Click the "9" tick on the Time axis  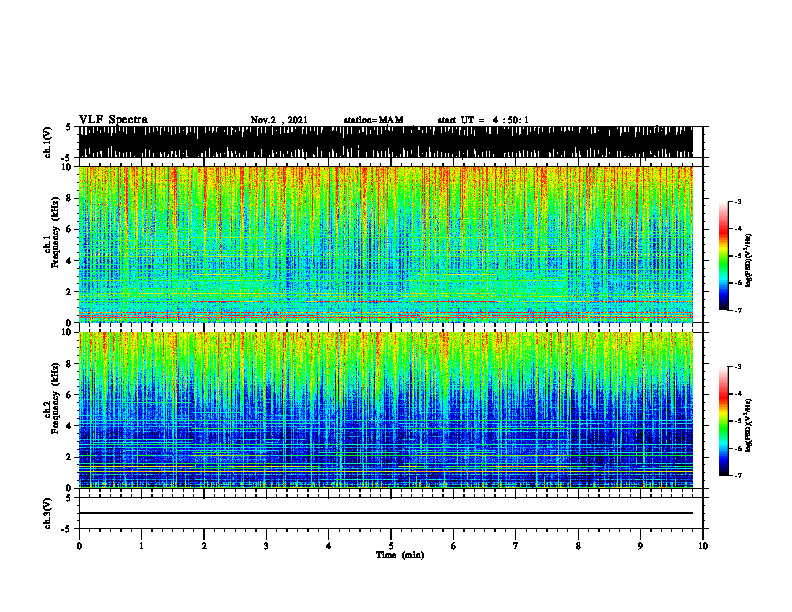640,546
